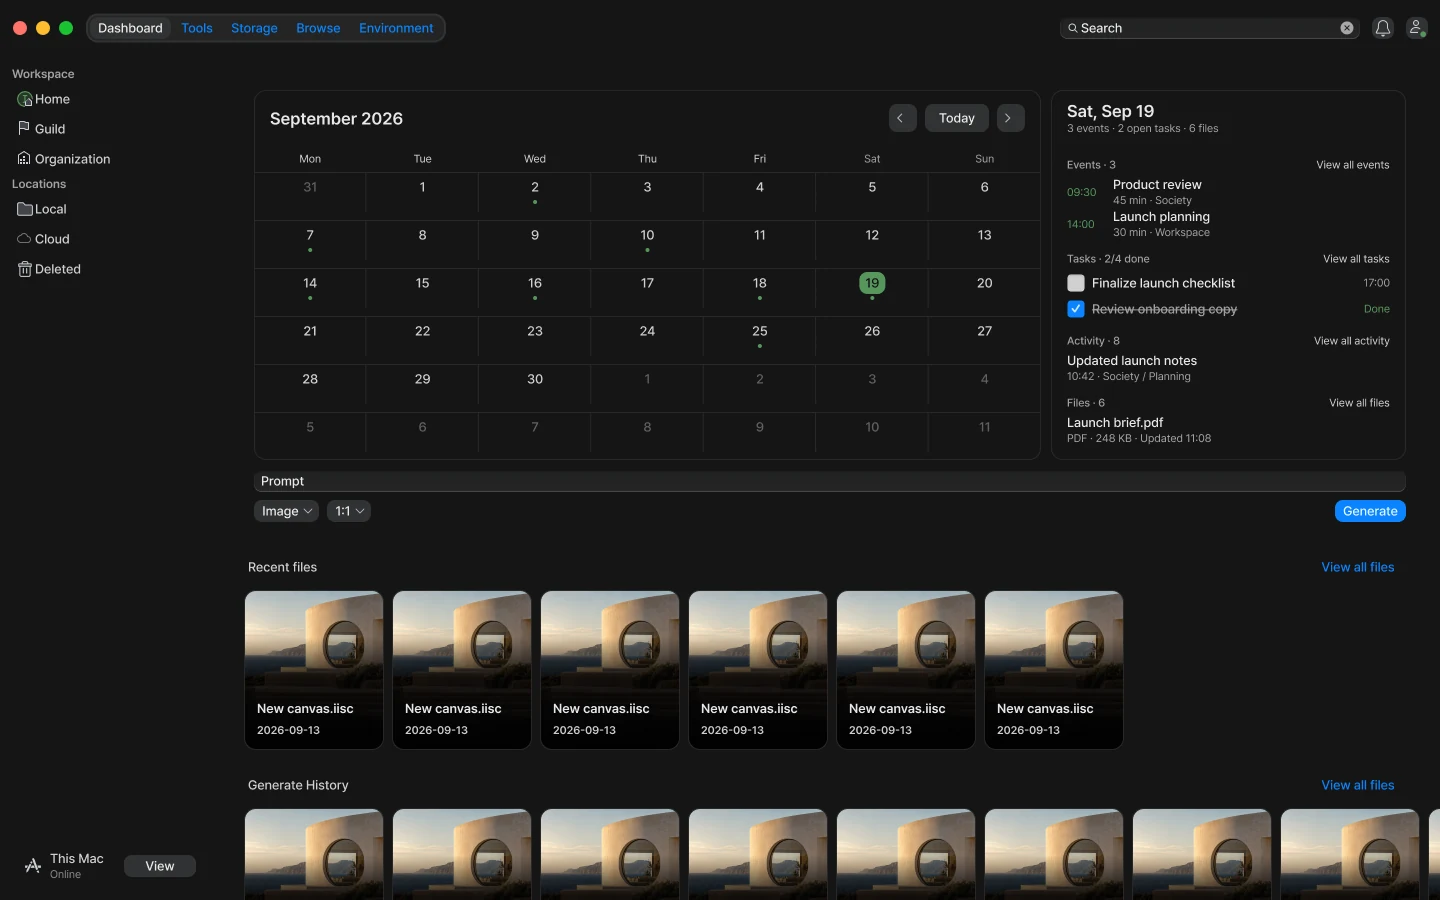This screenshot has height=900, width=1440.
Task: Switch to the Tools tab
Action: (x=197, y=28)
